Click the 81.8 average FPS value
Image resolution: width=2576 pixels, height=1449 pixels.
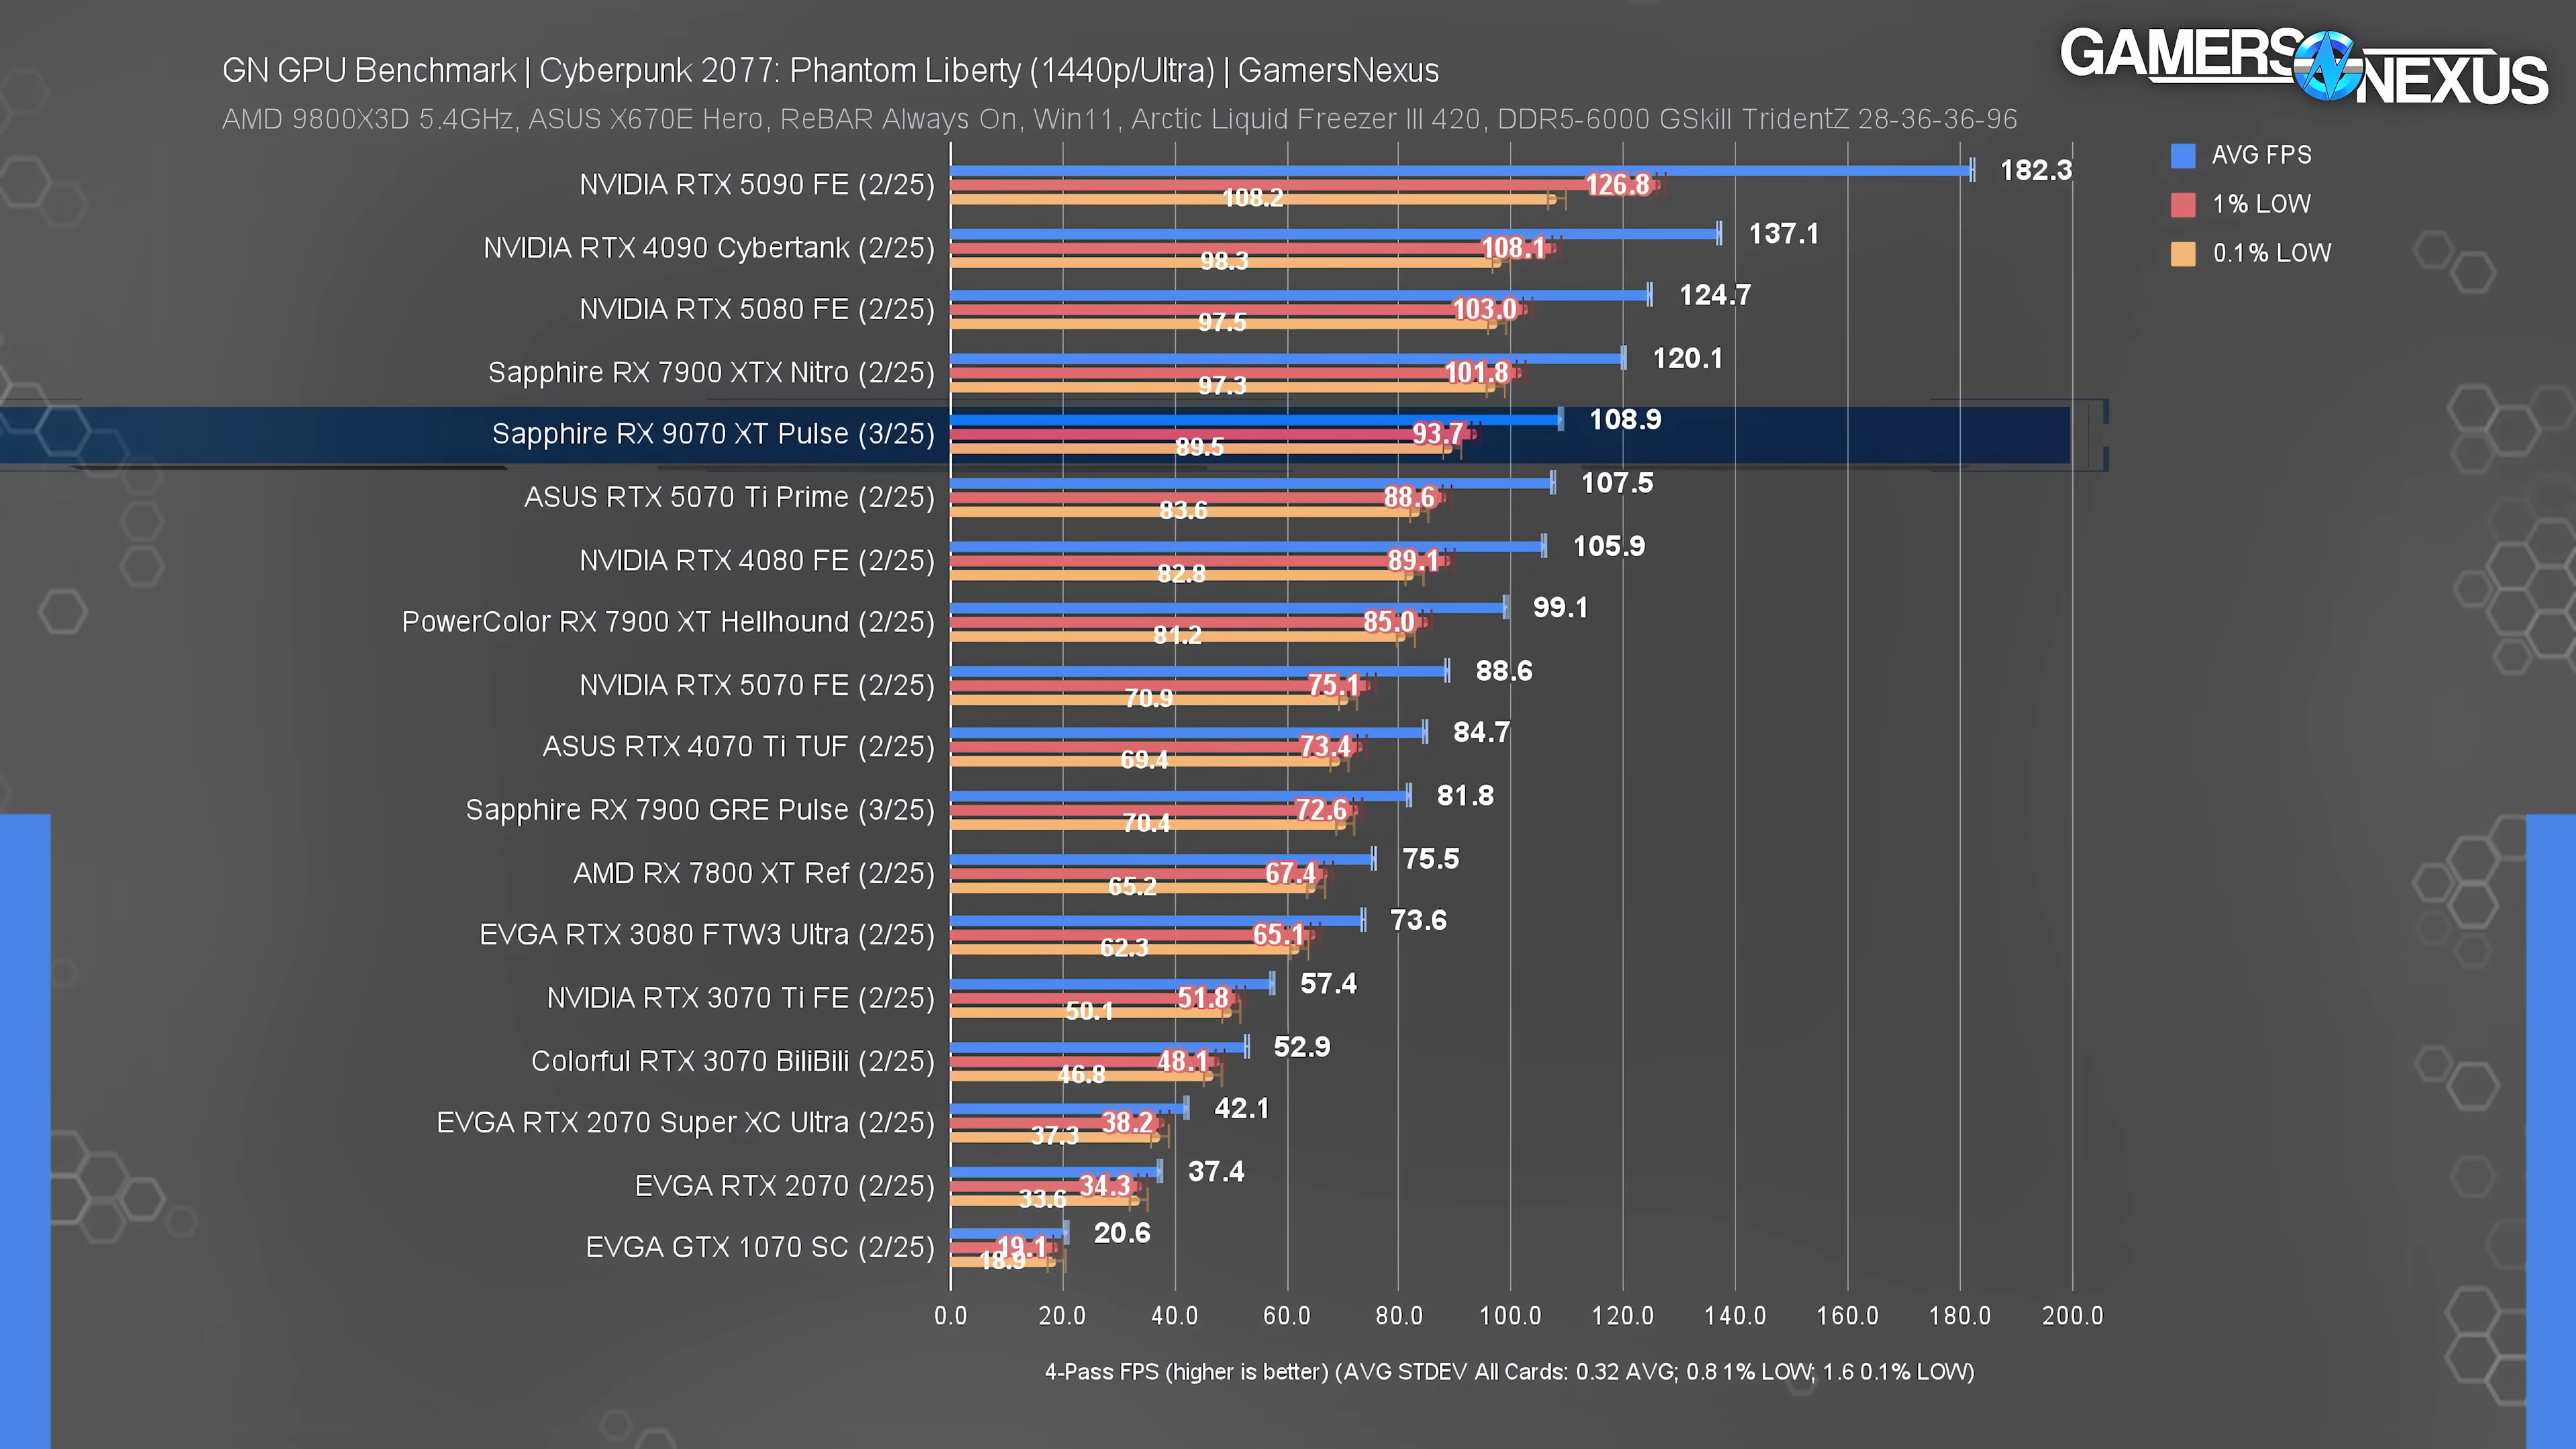(1465, 797)
